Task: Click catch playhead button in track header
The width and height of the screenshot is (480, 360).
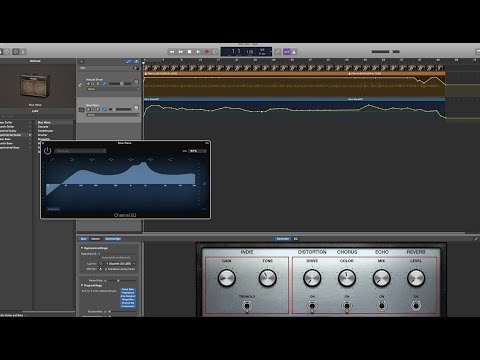Action: 136,61
